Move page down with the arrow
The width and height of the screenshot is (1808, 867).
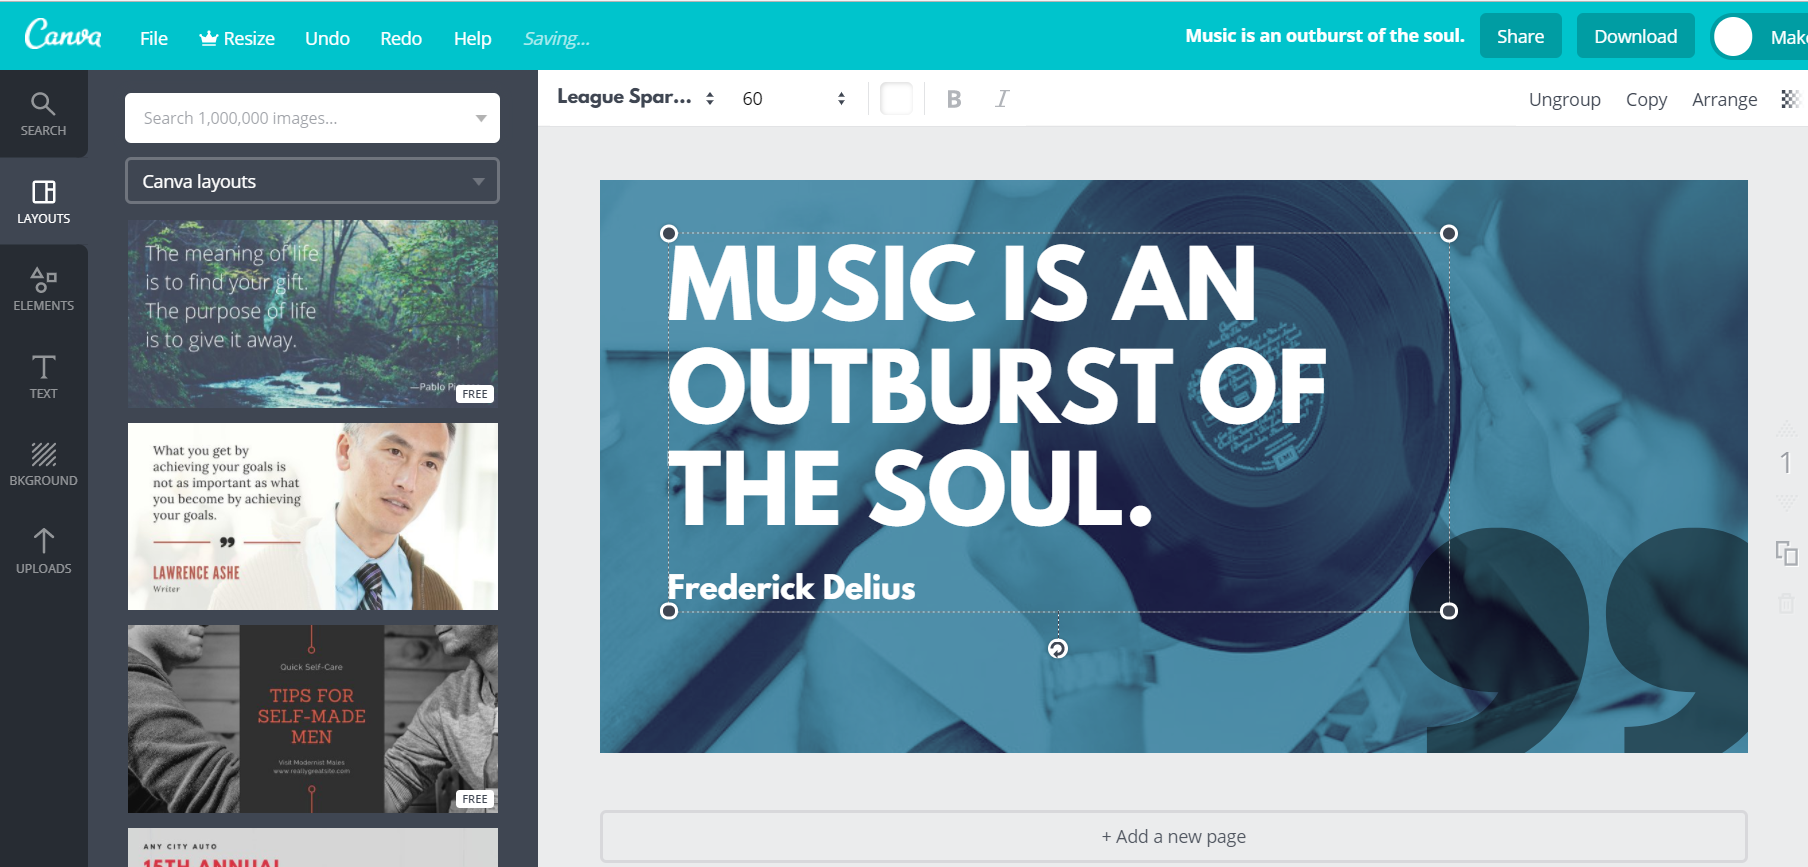click(1786, 502)
